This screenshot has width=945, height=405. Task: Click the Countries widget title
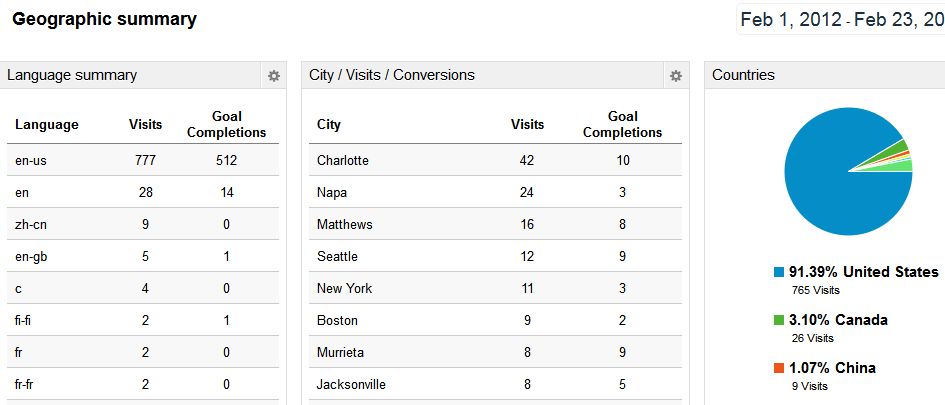(x=743, y=75)
